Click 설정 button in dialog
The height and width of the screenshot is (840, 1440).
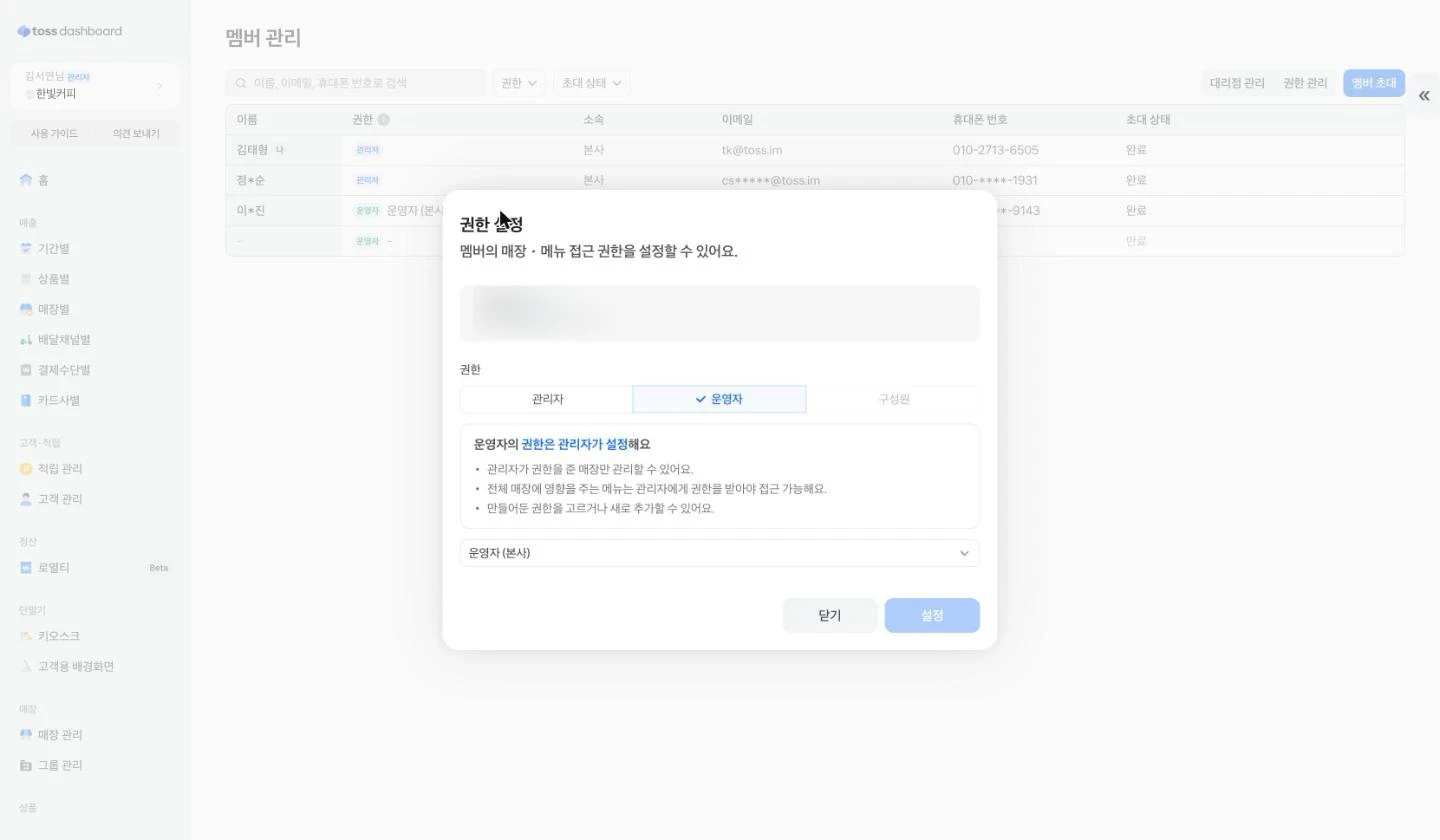click(932, 616)
